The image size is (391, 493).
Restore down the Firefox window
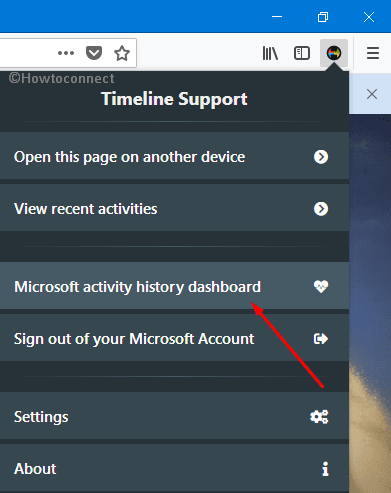[x=323, y=16]
